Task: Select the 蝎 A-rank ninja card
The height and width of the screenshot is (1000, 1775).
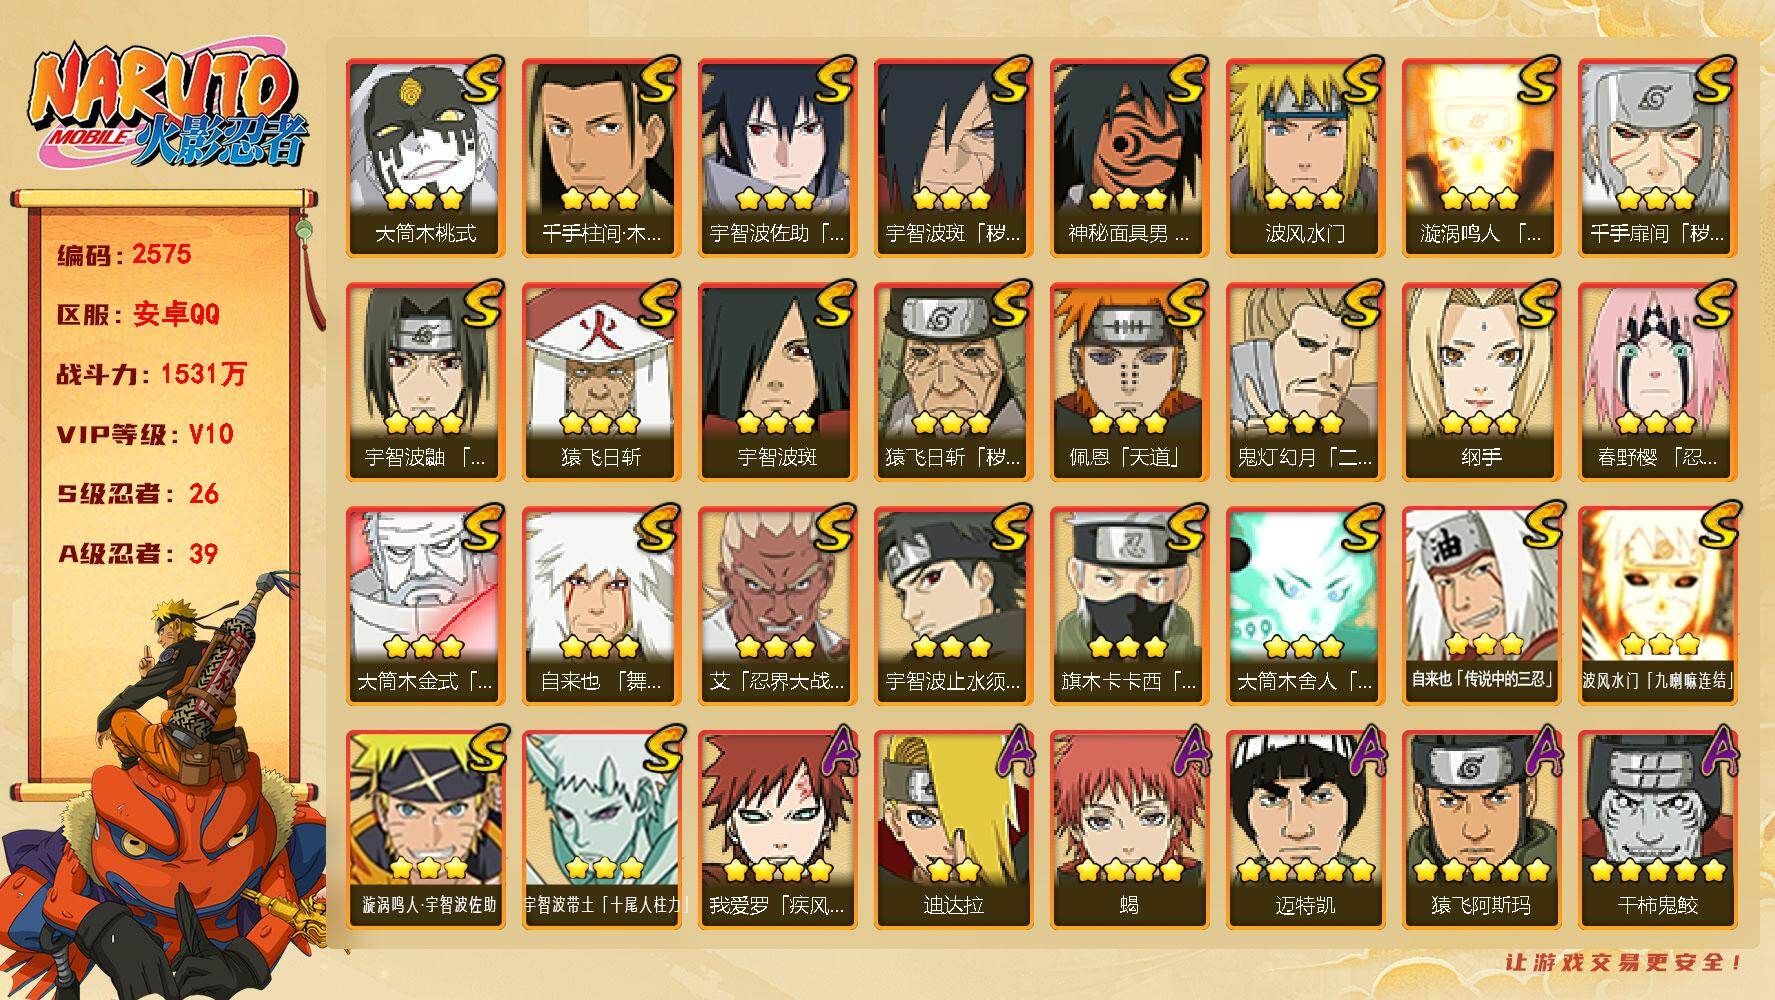Action: [x=1129, y=830]
